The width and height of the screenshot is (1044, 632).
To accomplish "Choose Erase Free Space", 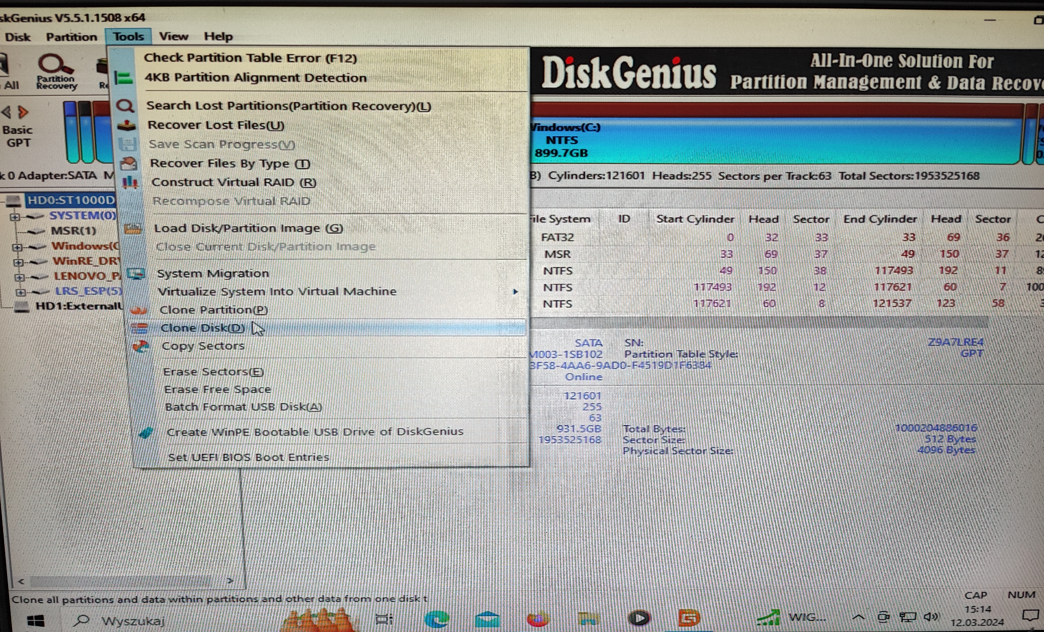I will pos(218,390).
